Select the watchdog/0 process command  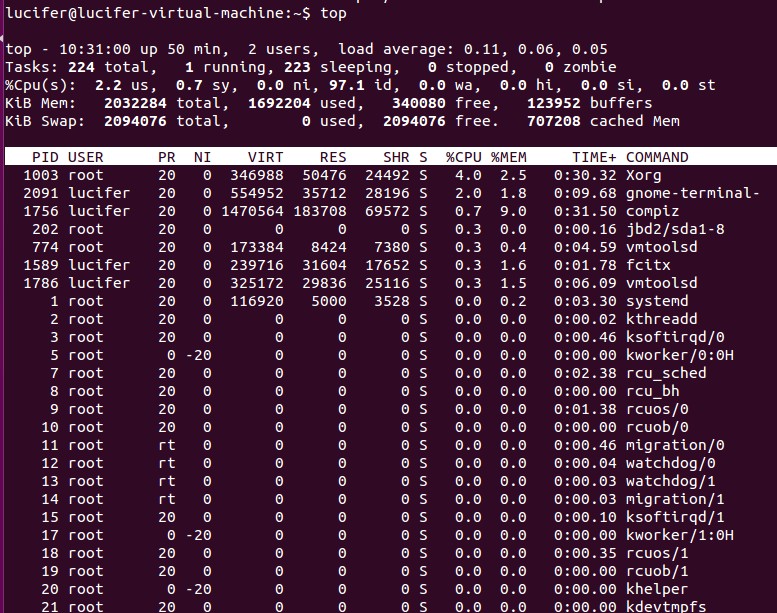pyautogui.click(x=670, y=463)
